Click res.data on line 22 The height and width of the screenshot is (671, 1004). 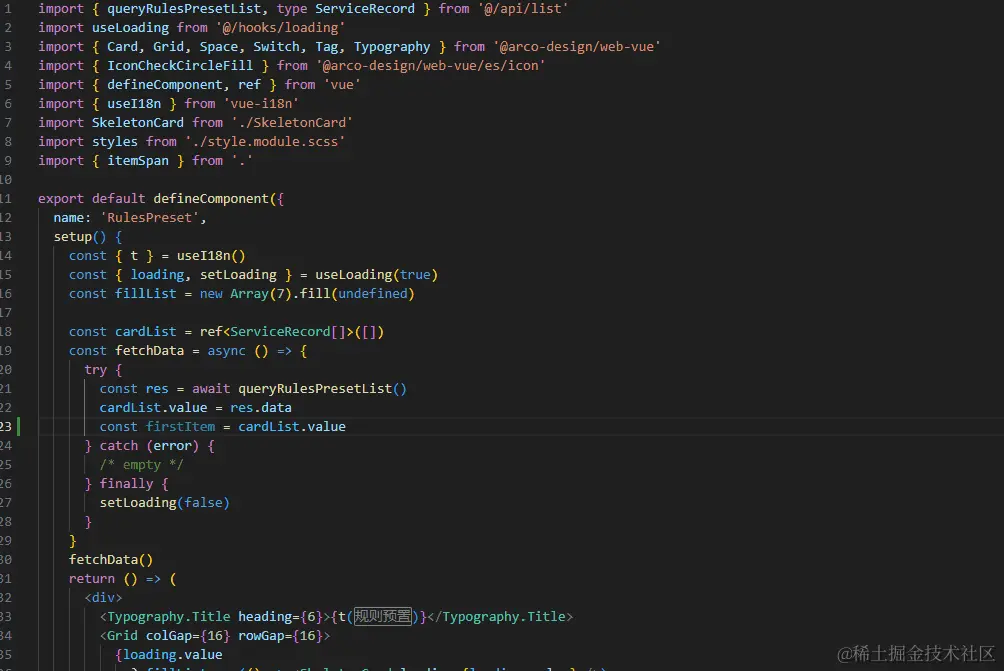(261, 408)
